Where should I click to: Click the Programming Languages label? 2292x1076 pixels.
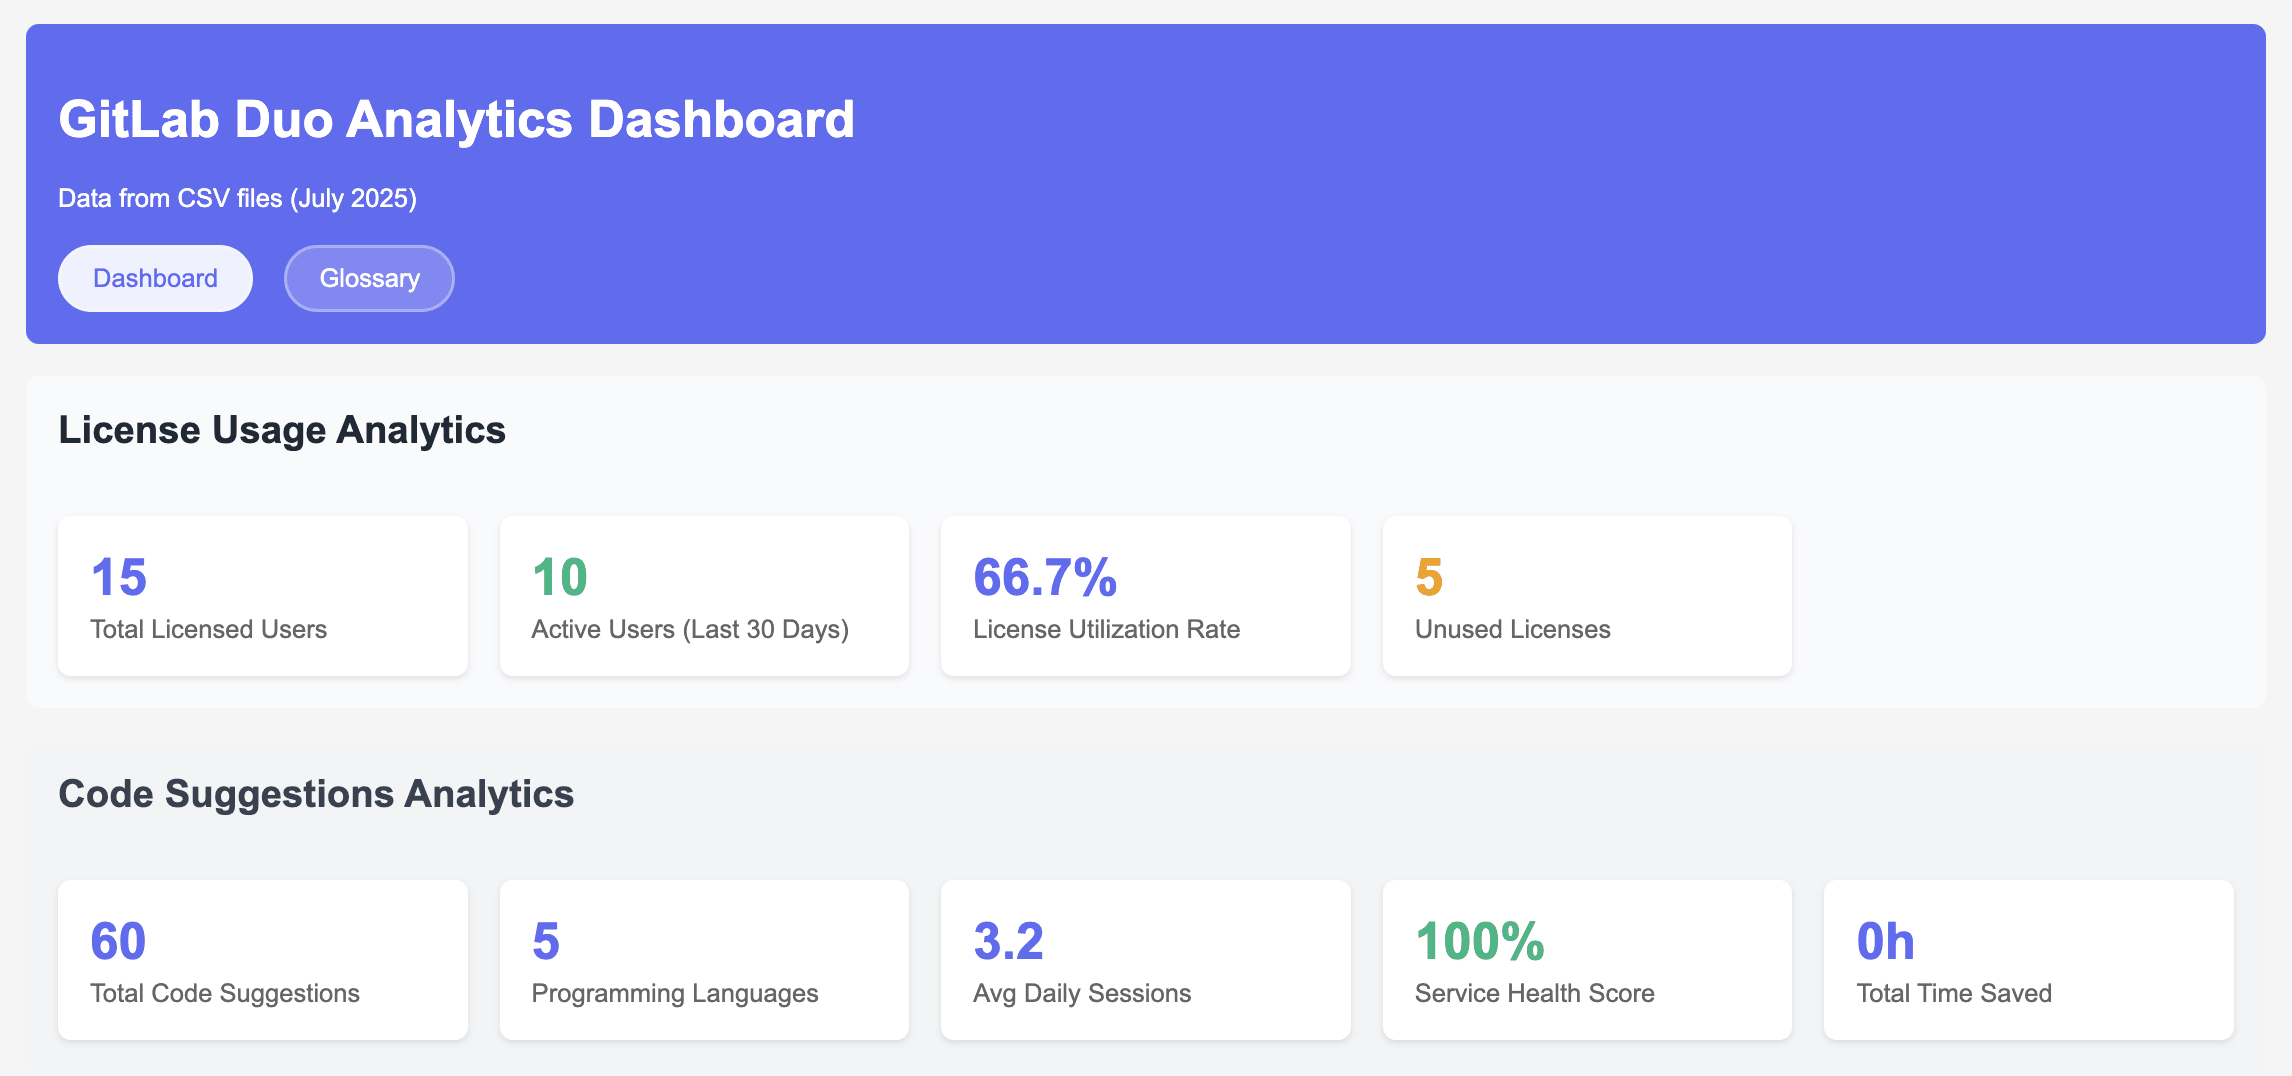point(675,993)
